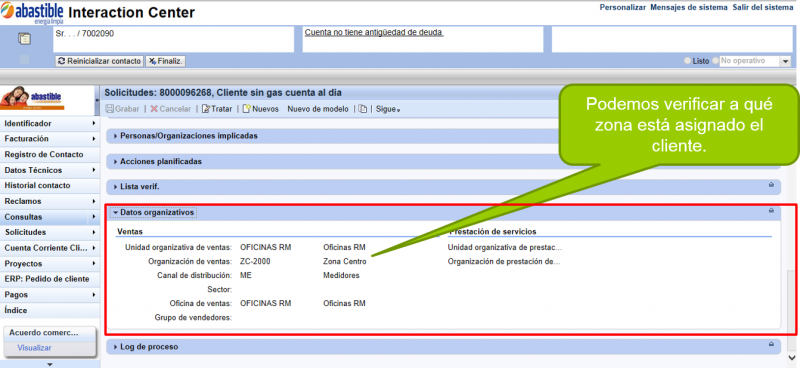Click the copy pages toolbar icon
The width and height of the screenshot is (800, 368).
point(362,109)
